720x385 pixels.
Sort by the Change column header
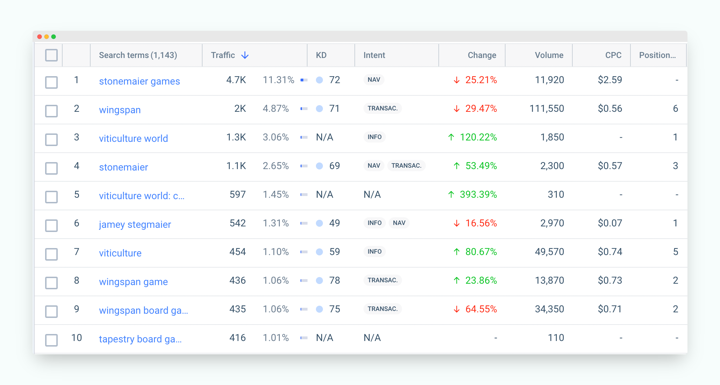click(482, 55)
